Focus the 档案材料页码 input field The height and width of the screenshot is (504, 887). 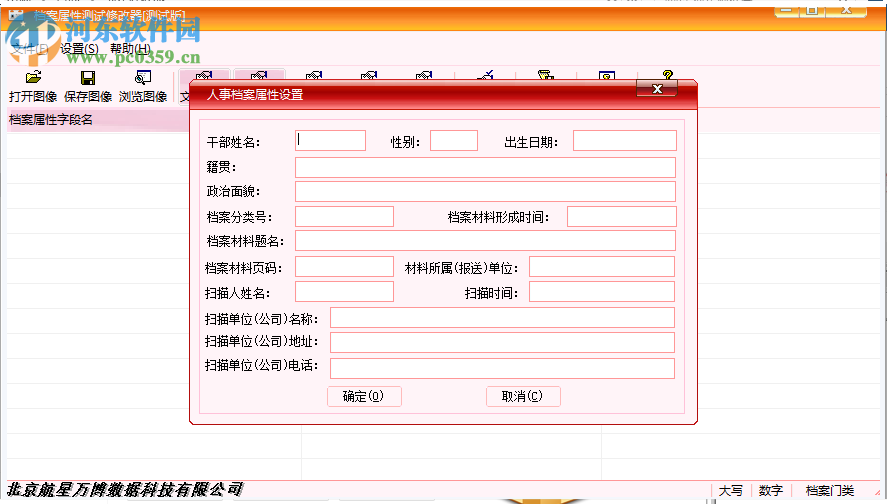pyautogui.click(x=345, y=267)
